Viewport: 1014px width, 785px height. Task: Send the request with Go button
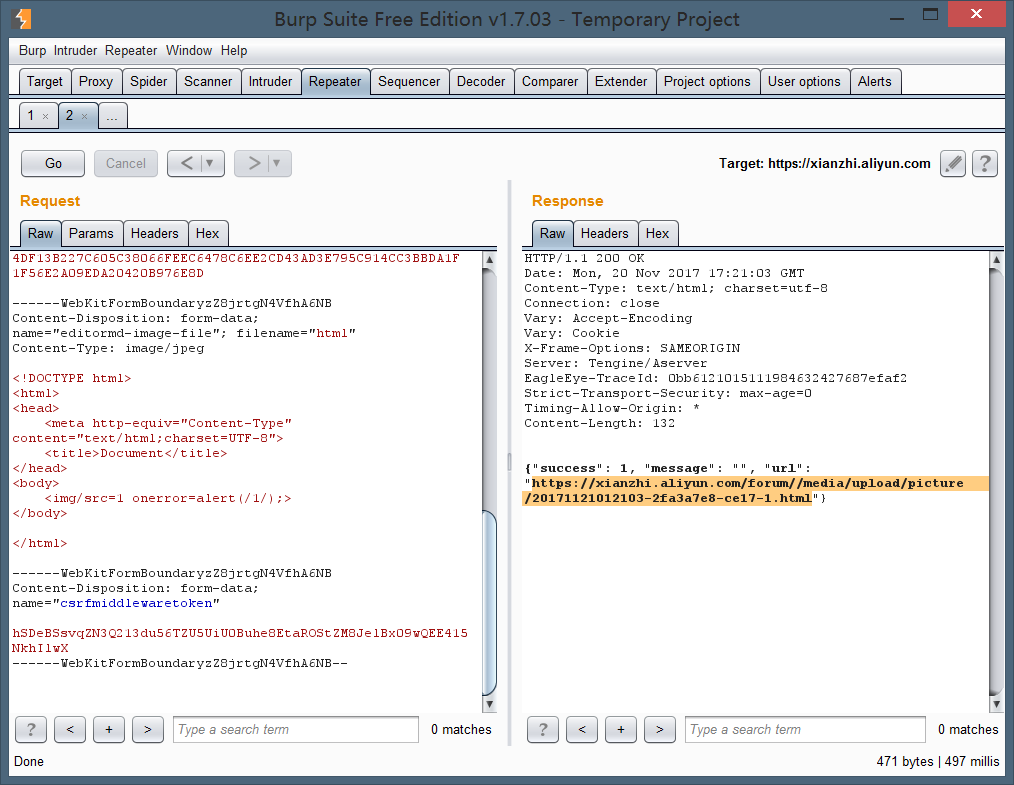coord(53,164)
